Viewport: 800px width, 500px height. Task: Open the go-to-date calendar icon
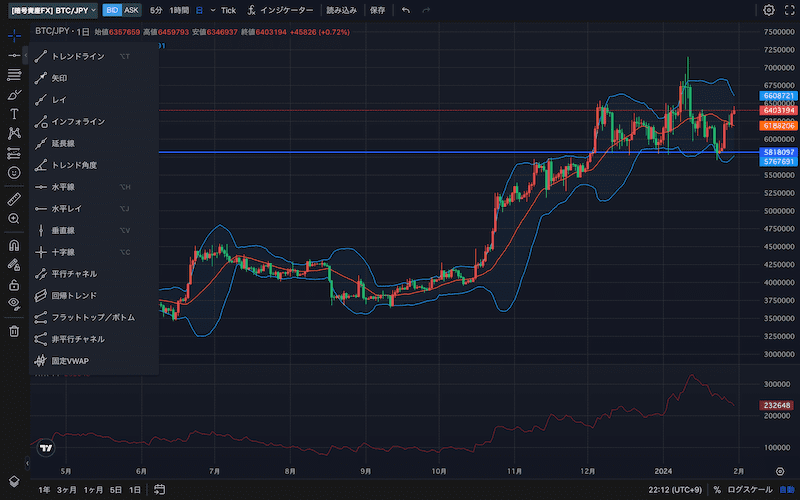(160, 489)
